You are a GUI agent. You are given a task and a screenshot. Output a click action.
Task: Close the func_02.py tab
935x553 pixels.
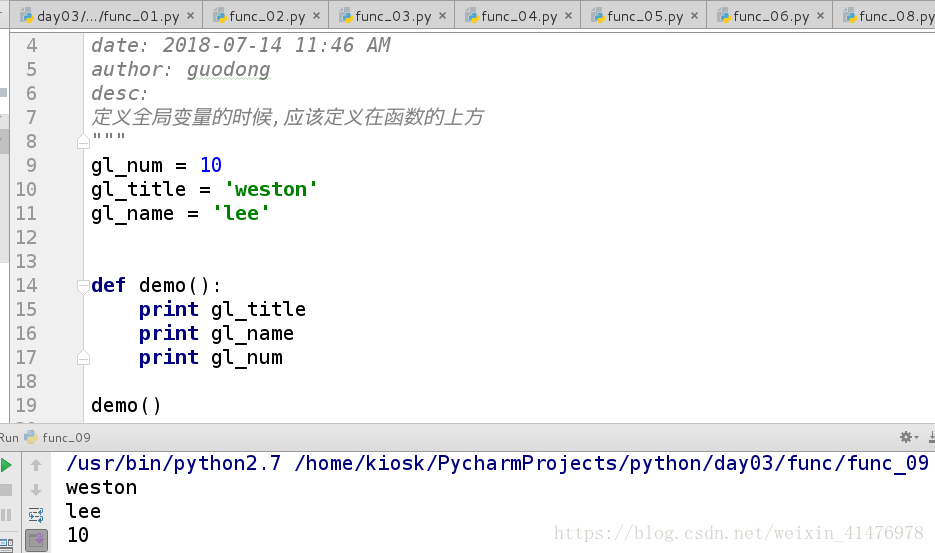click(x=316, y=16)
